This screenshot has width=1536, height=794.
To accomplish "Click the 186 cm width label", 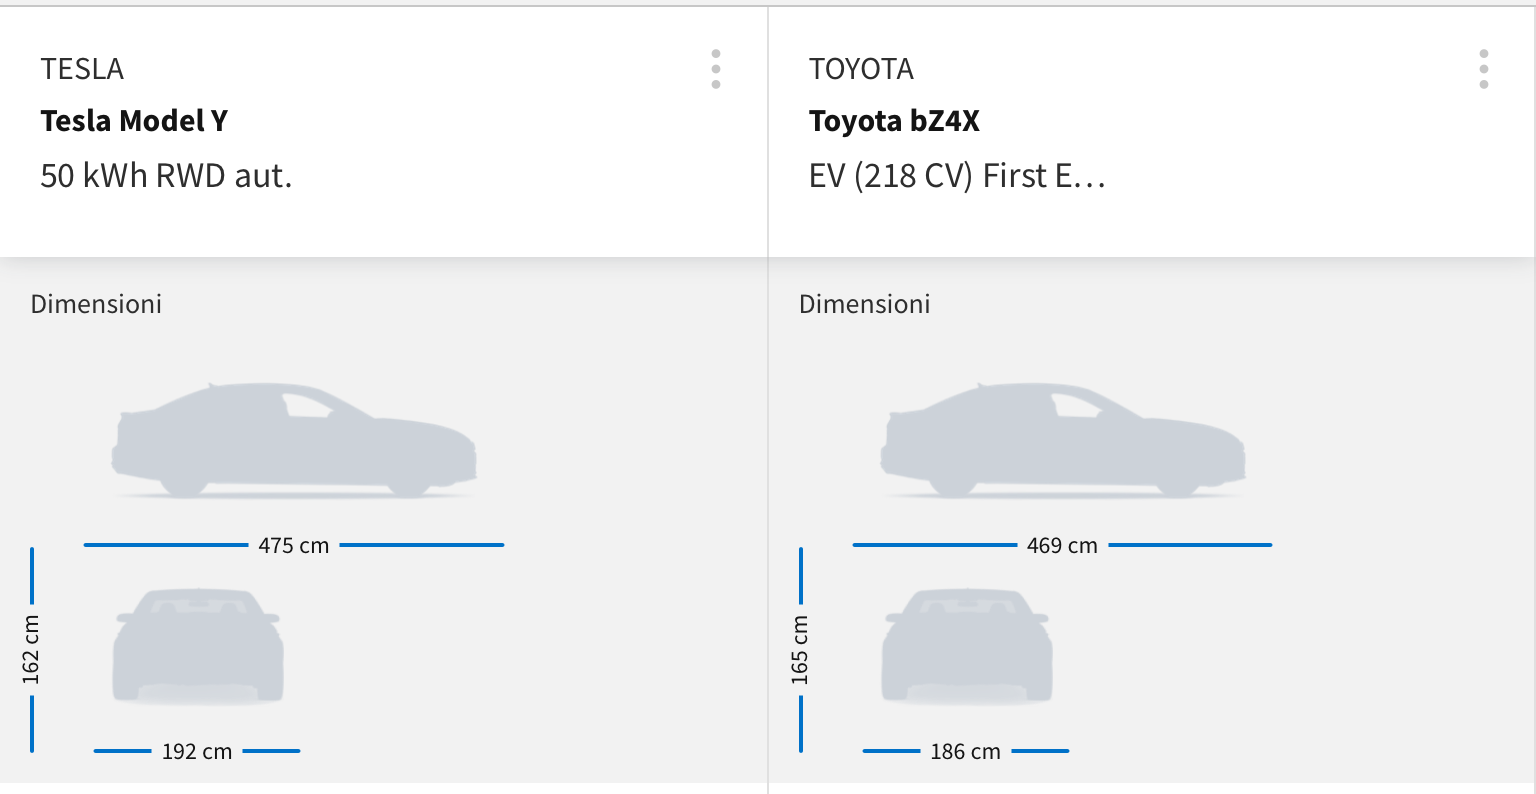I will click(x=965, y=751).
